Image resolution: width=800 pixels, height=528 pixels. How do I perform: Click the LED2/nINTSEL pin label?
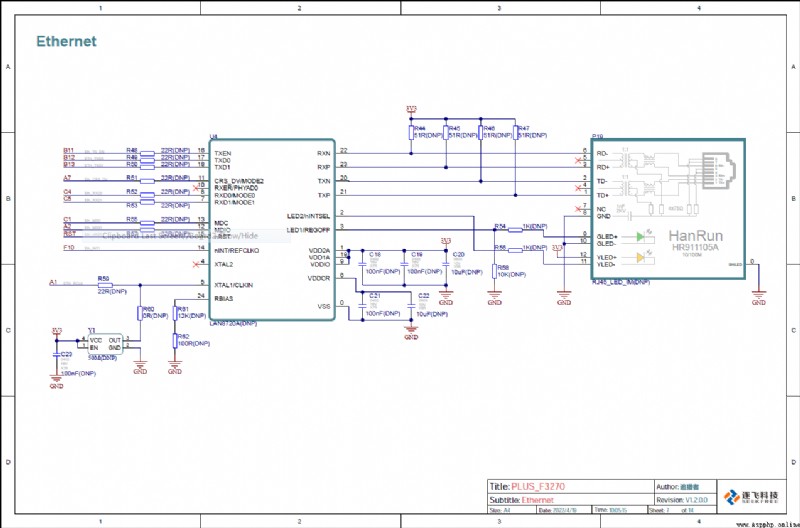[308, 216]
